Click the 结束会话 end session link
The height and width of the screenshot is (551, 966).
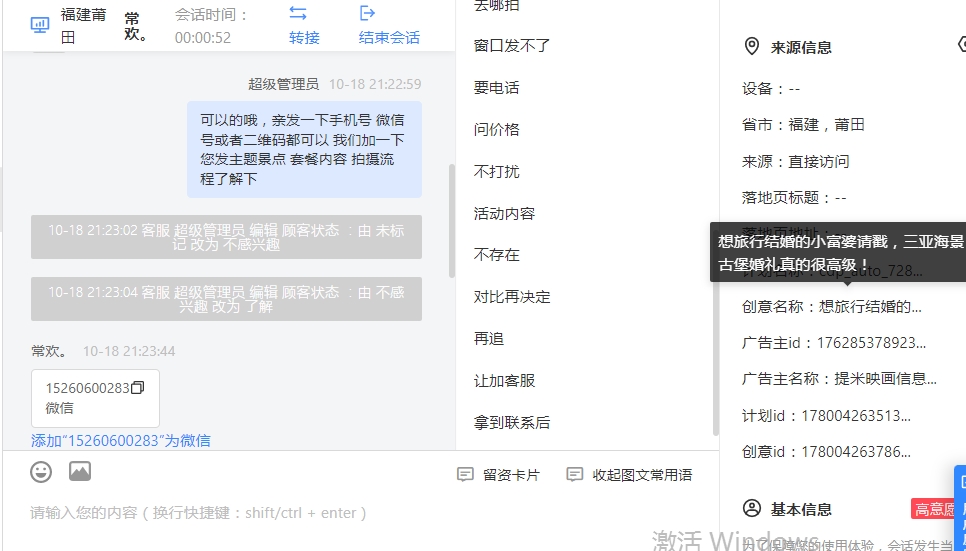pos(389,38)
